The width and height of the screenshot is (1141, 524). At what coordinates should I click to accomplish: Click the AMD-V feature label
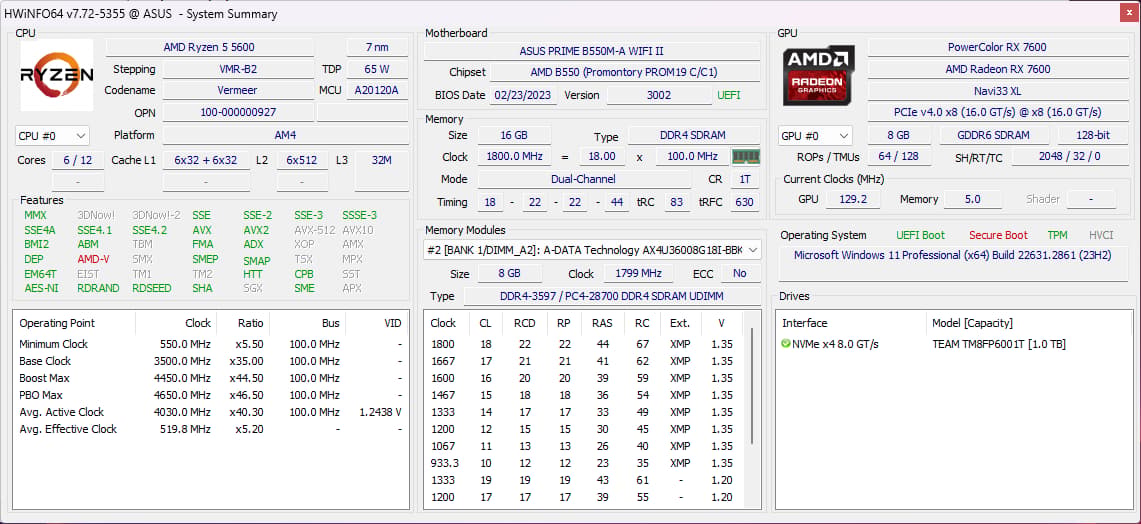click(x=93, y=259)
